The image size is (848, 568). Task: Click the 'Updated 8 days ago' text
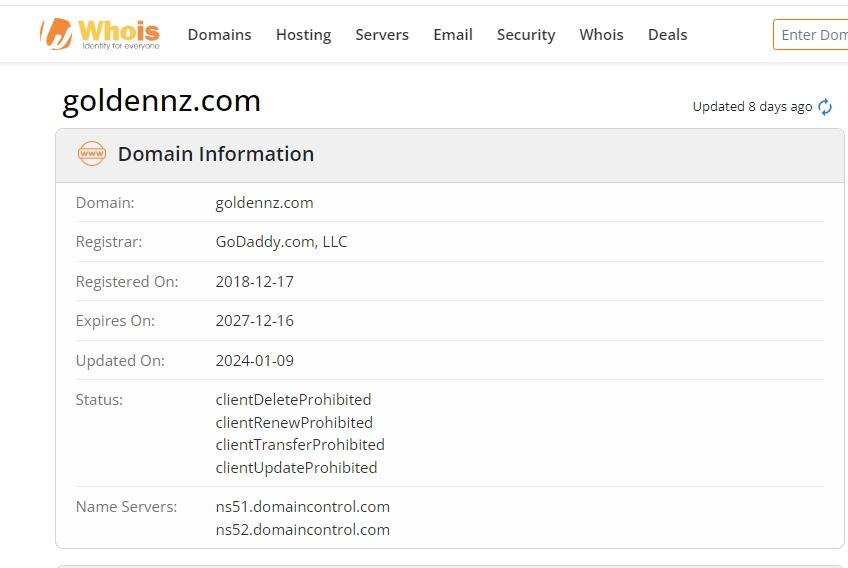click(x=752, y=107)
